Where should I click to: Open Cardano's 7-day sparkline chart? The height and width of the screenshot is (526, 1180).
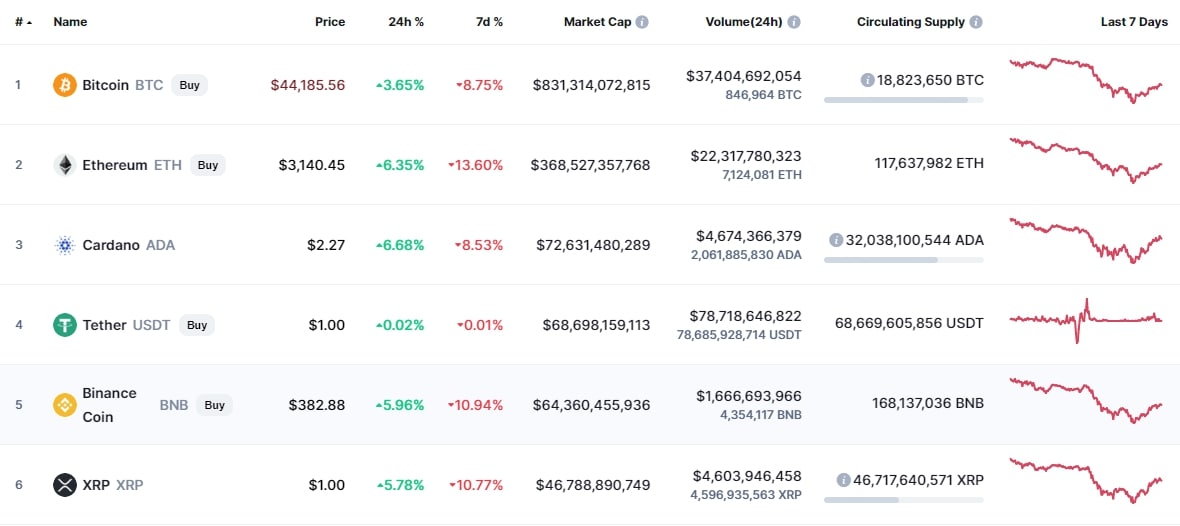pos(1086,240)
